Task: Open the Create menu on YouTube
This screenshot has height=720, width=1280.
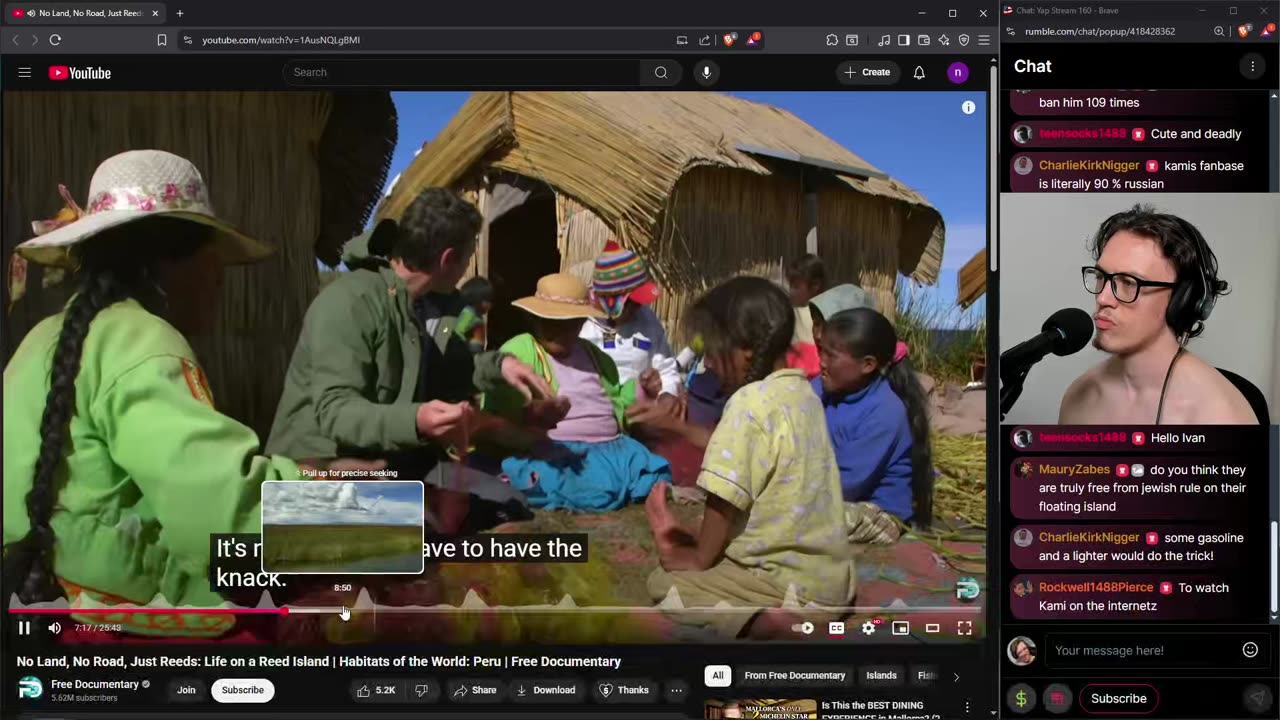Action: [867, 72]
